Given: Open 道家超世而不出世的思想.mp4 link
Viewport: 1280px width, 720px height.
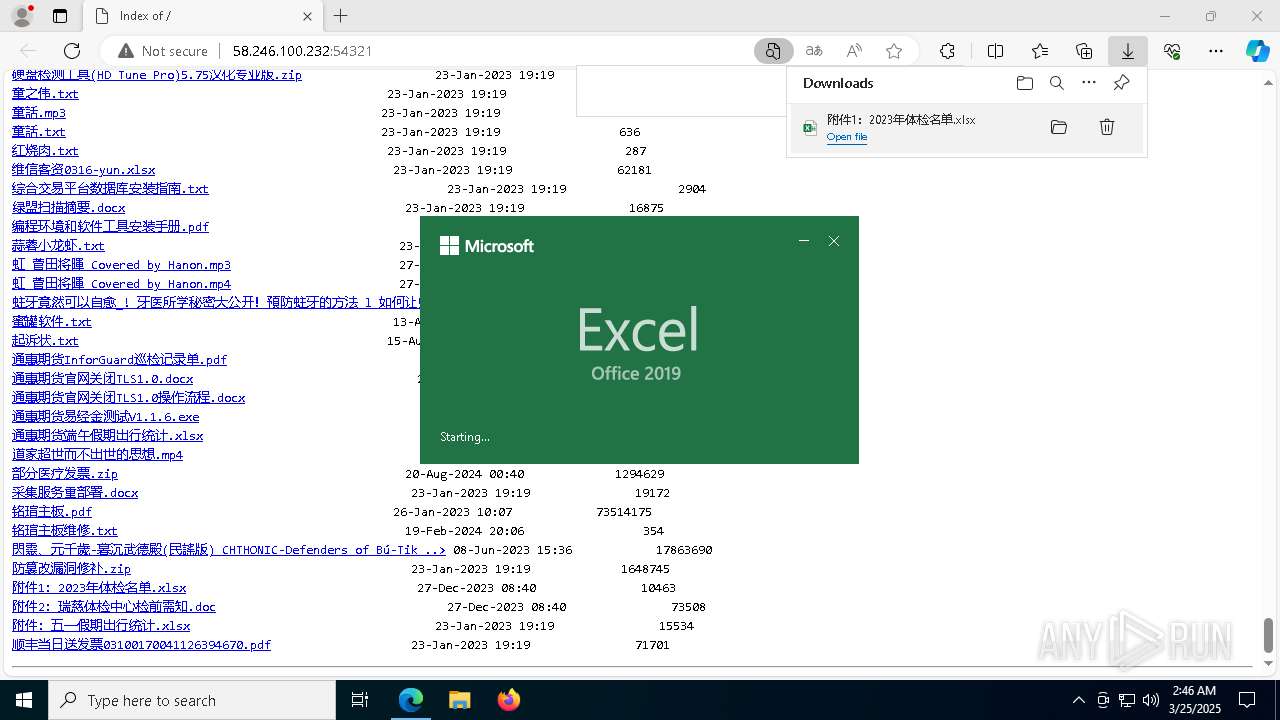Looking at the screenshot, I should pyautogui.click(x=98, y=454).
